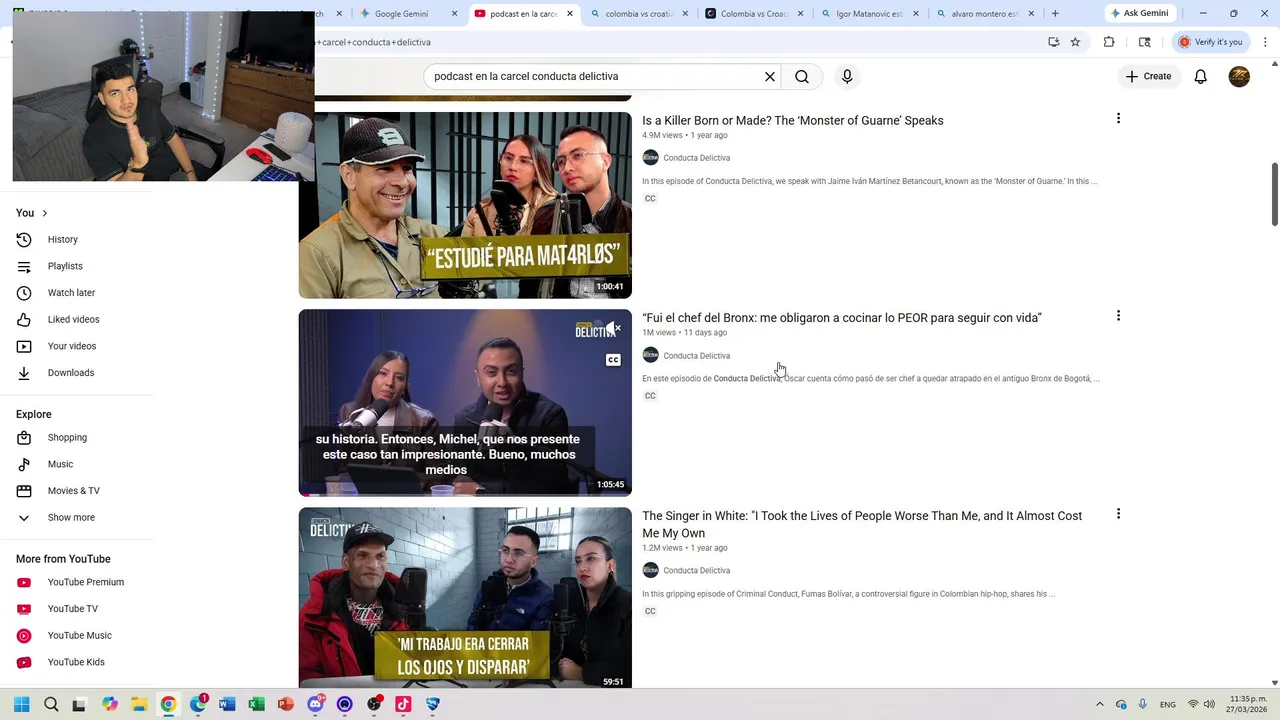
Task: Open Excel from taskbar
Action: point(256,704)
